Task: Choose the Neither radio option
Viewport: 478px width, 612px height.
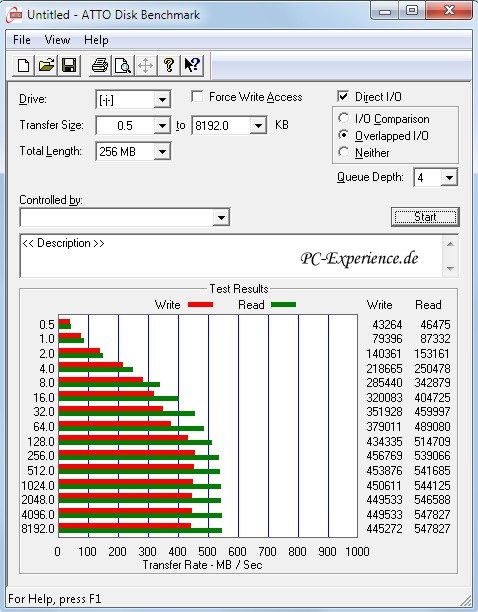Action: tap(344, 152)
